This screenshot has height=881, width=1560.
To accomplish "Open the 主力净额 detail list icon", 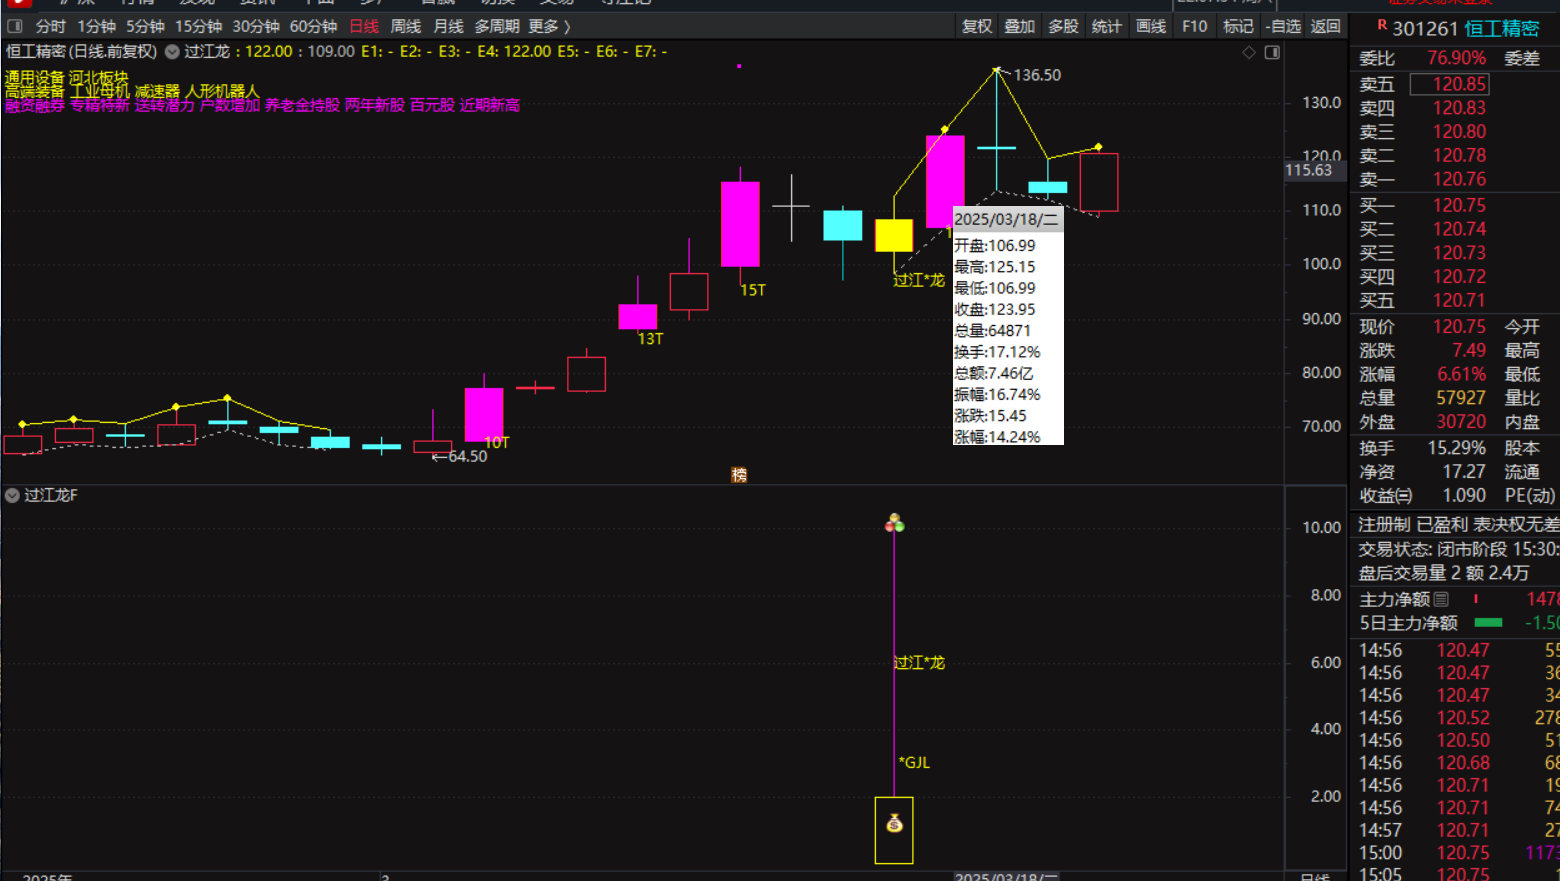I will point(1441,599).
